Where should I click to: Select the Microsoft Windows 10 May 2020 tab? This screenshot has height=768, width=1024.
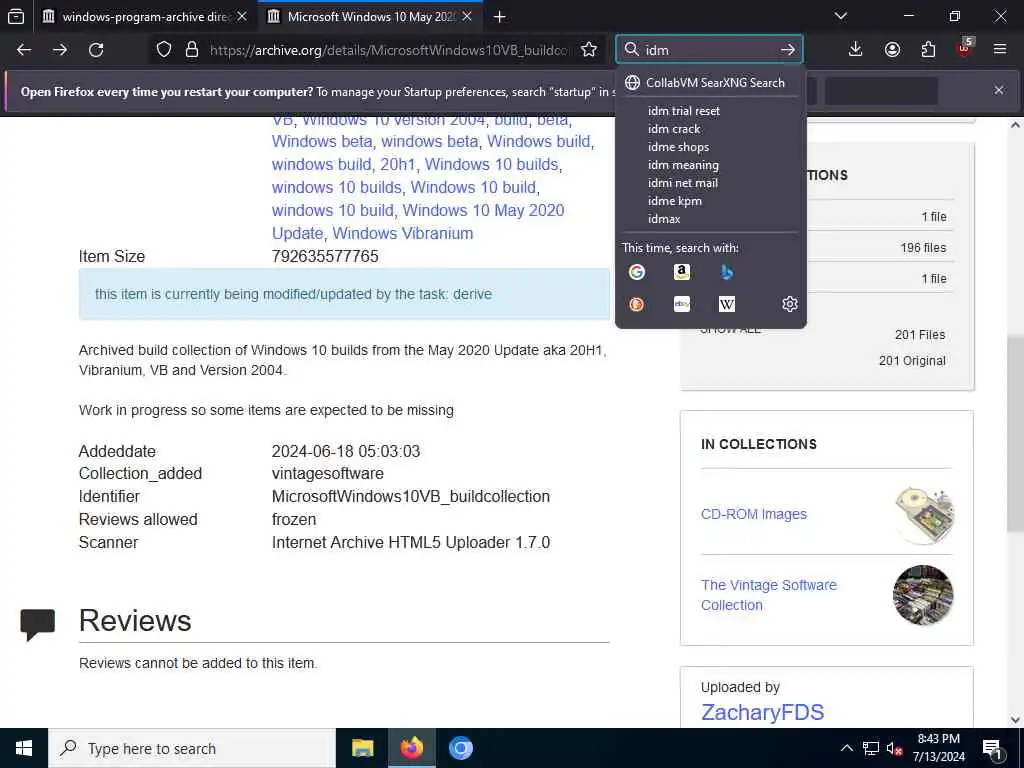point(371,16)
